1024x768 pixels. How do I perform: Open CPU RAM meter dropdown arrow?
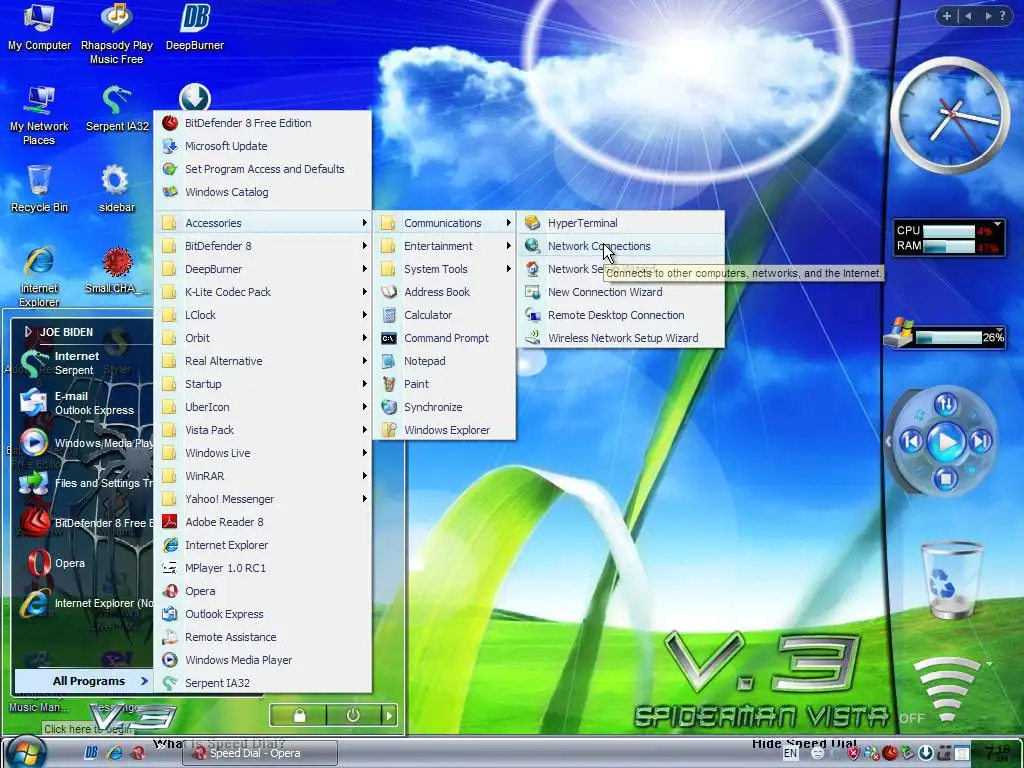coord(997,225)
